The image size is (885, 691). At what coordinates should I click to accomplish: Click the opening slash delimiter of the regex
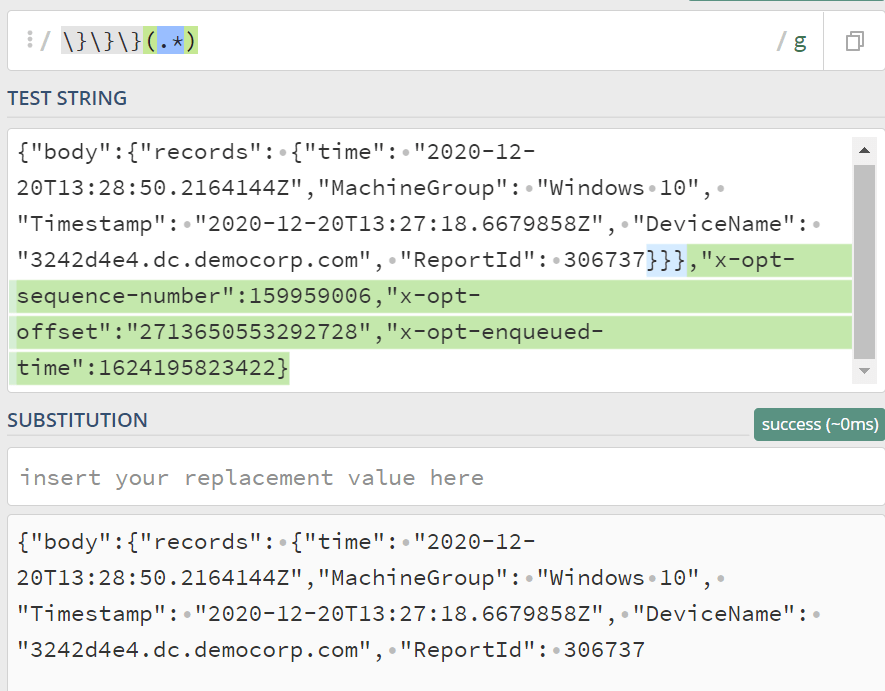(x=47, y=41)
